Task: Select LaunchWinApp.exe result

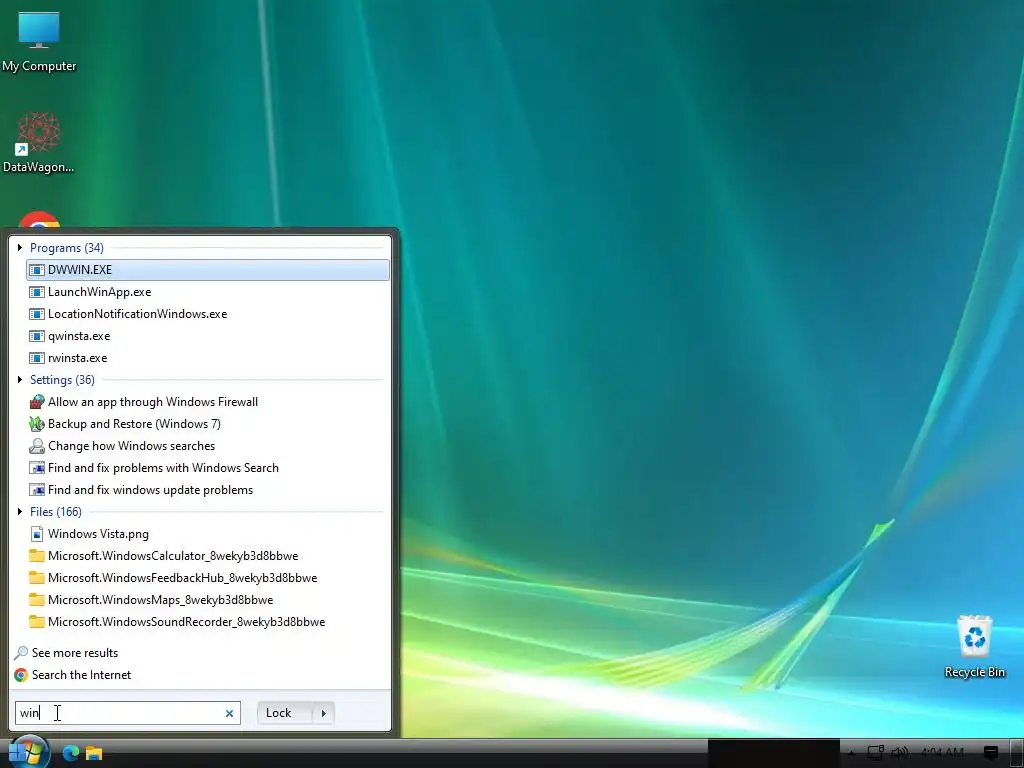Action: pyautogui.click(x=208, y=292)
